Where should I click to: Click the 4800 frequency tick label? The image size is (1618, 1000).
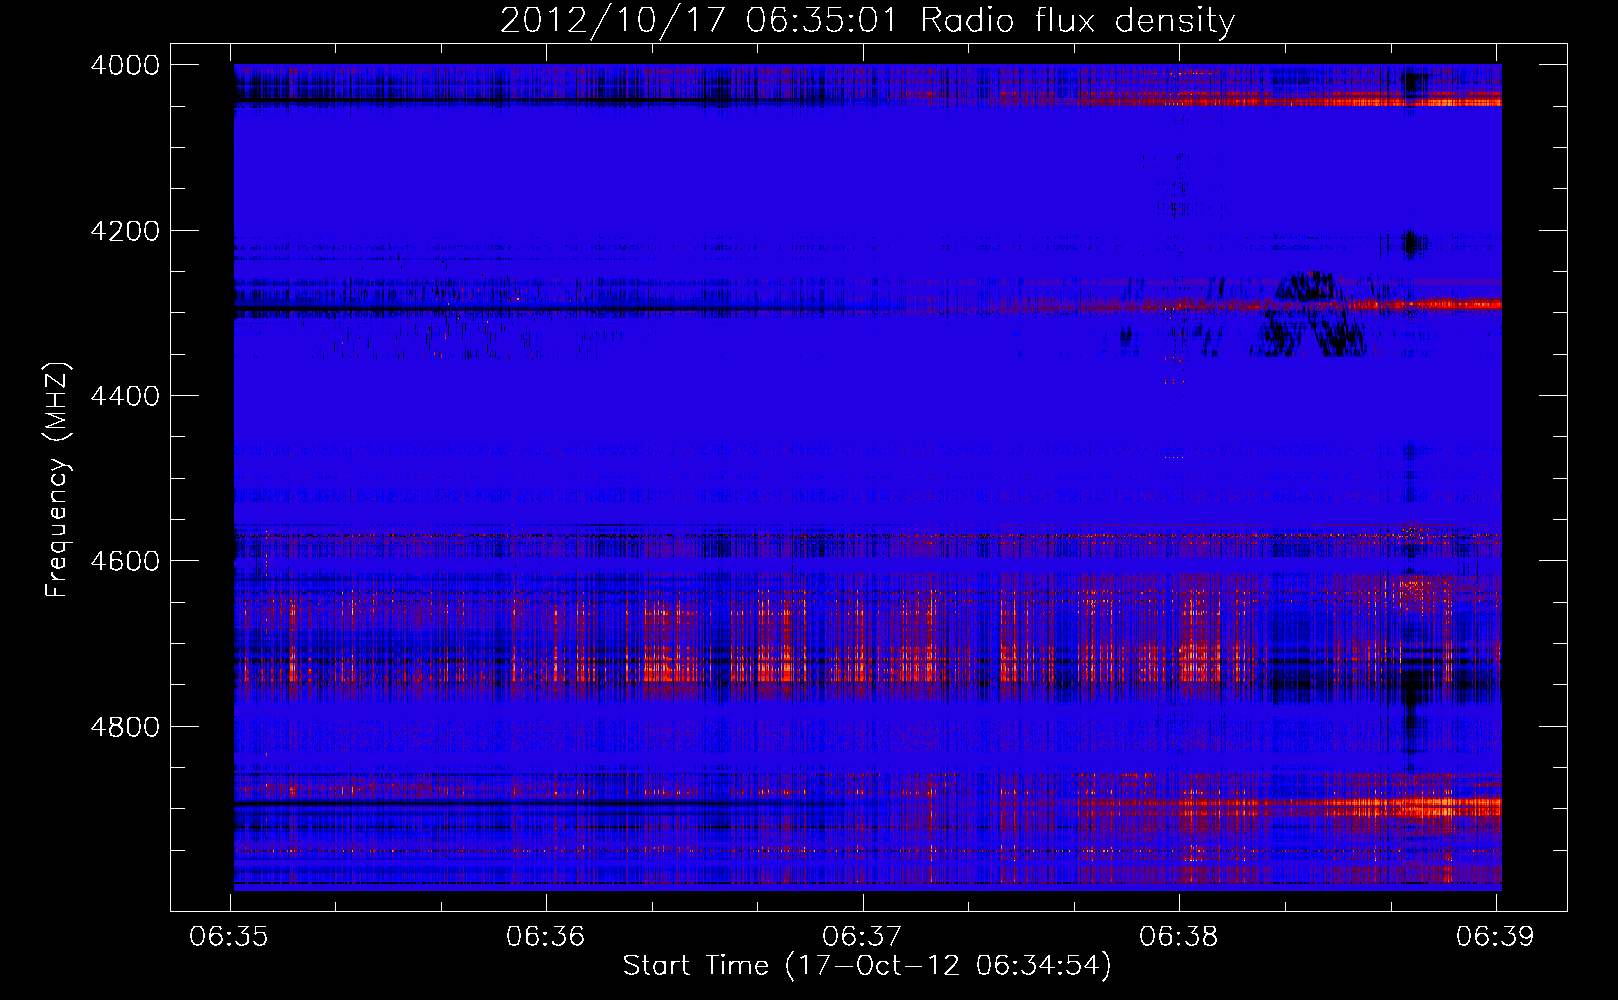pos(125,727)
